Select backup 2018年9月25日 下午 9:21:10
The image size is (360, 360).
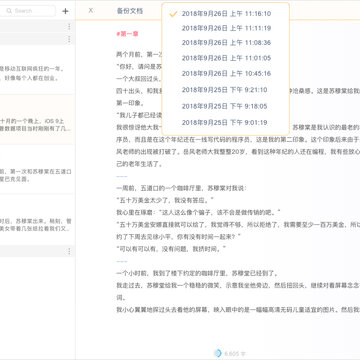(x=226, y=90)
